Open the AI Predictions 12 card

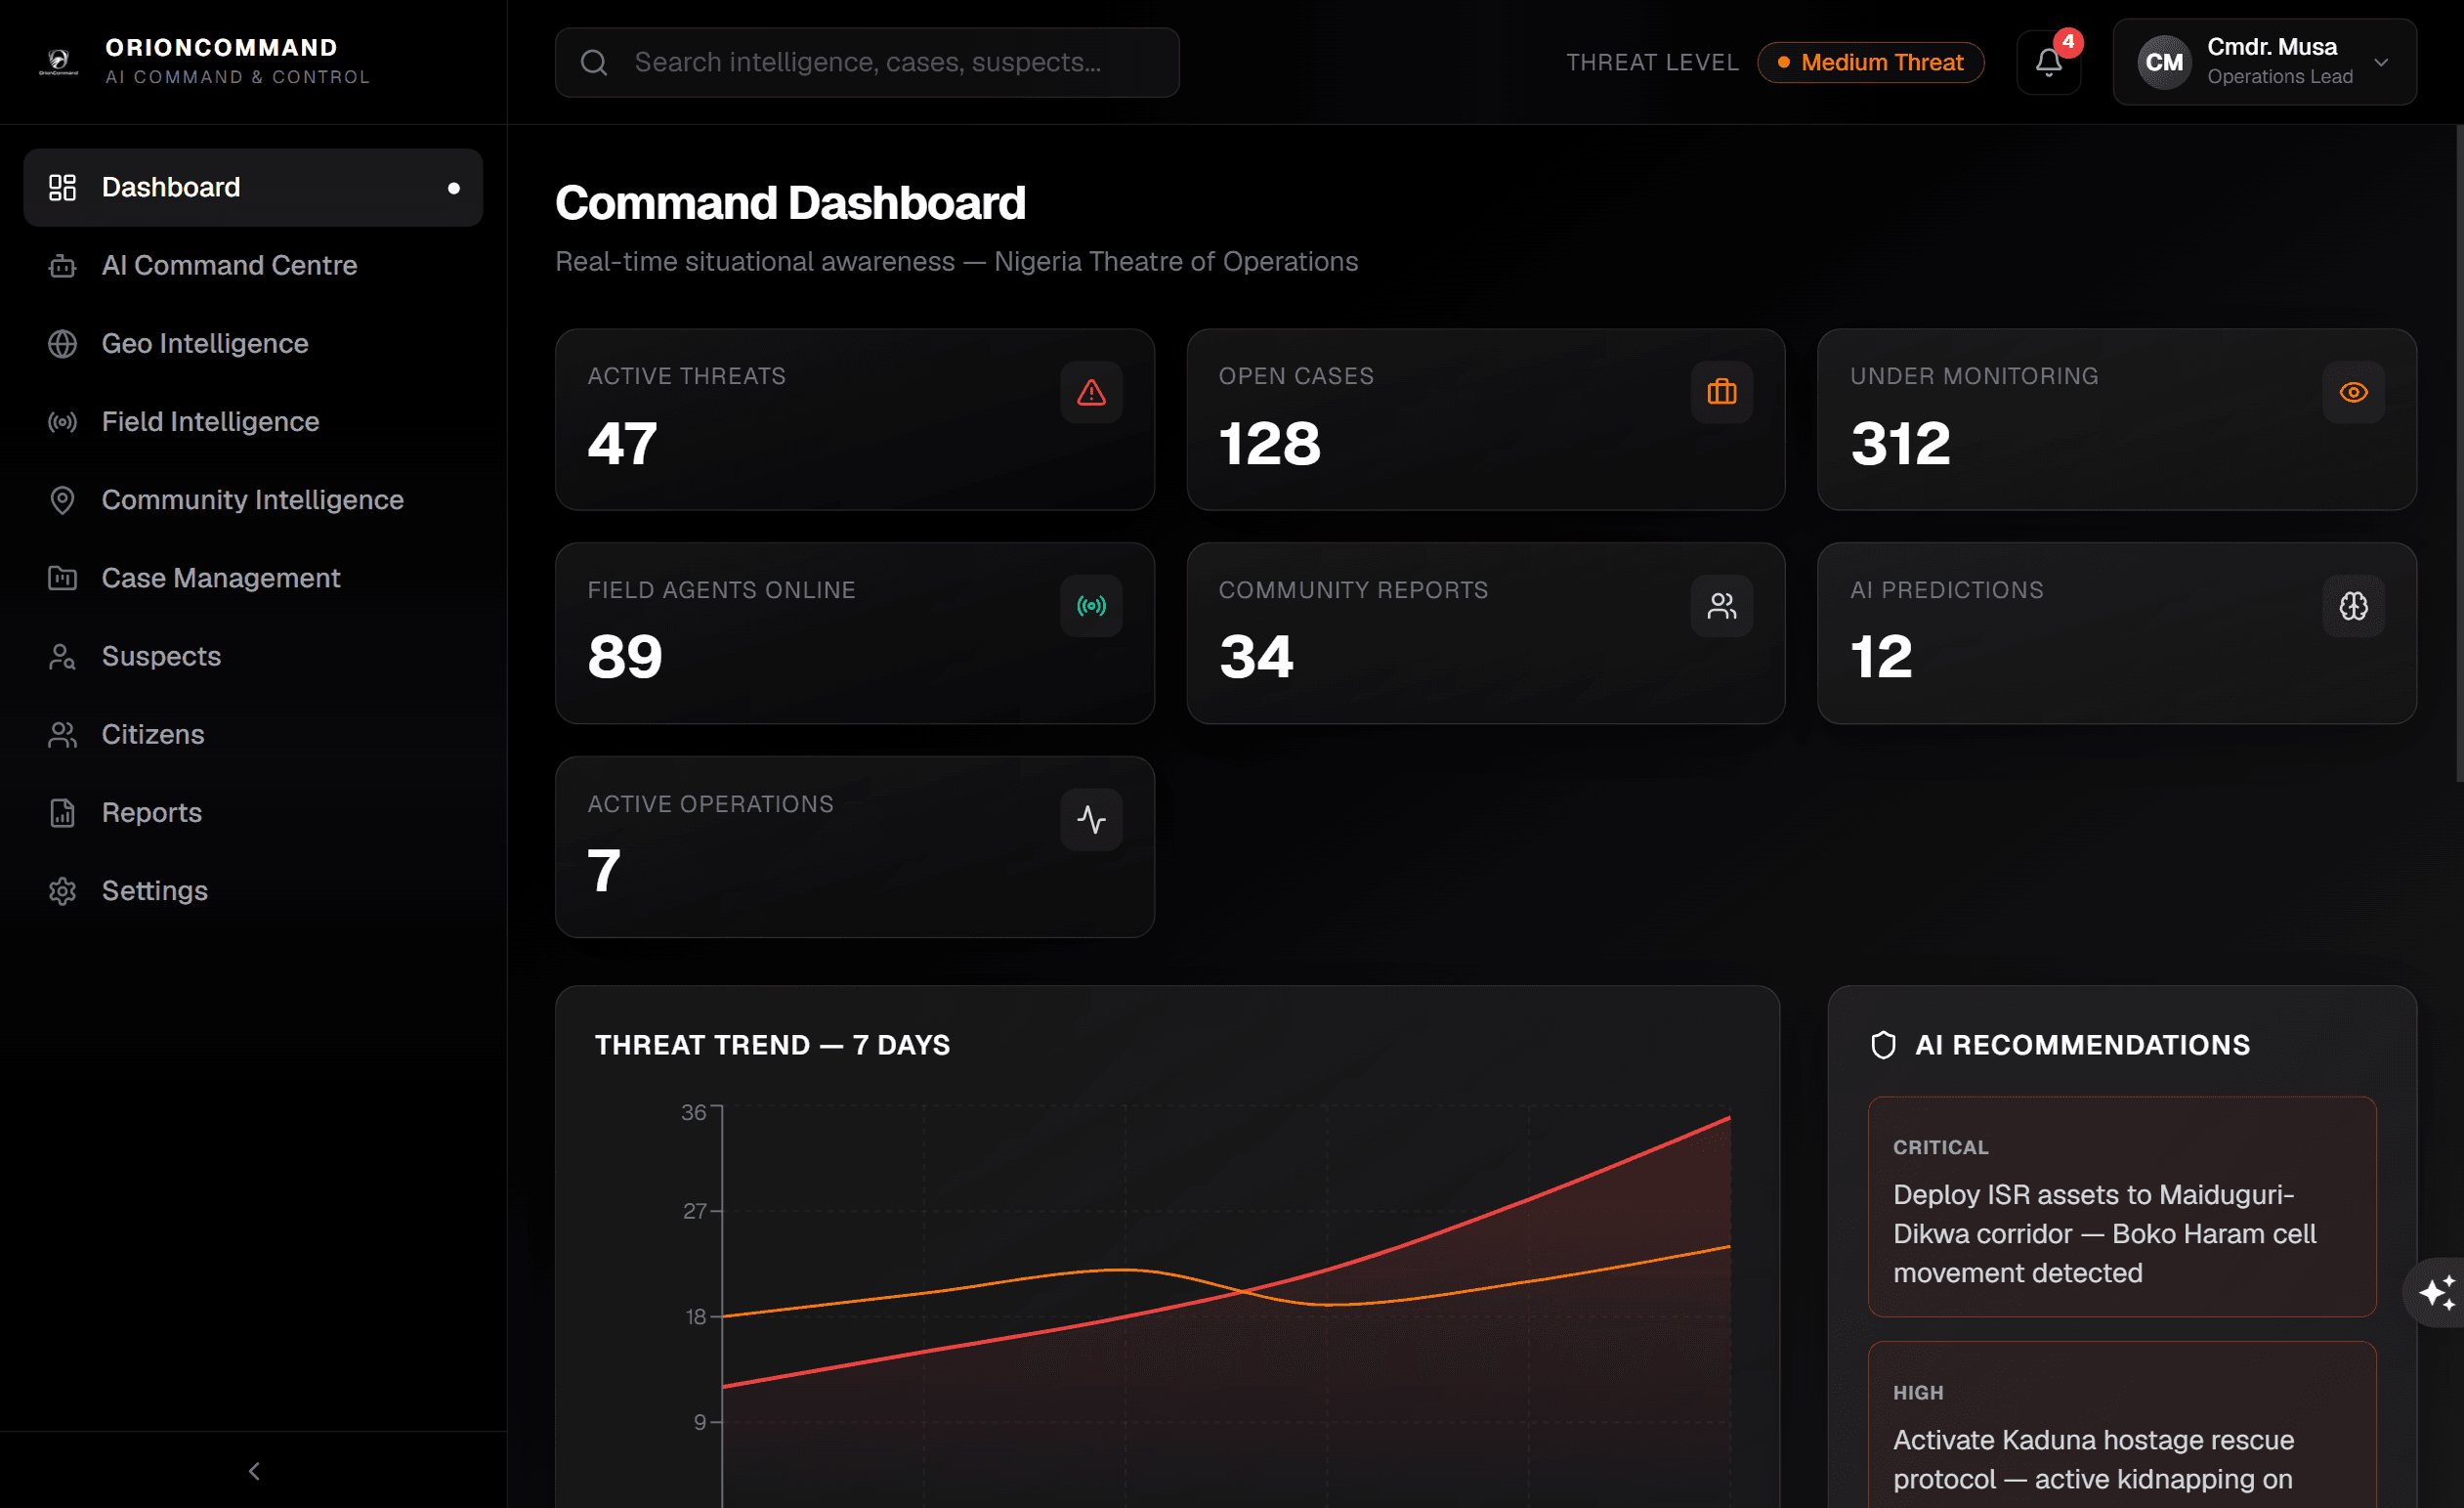2116,633
